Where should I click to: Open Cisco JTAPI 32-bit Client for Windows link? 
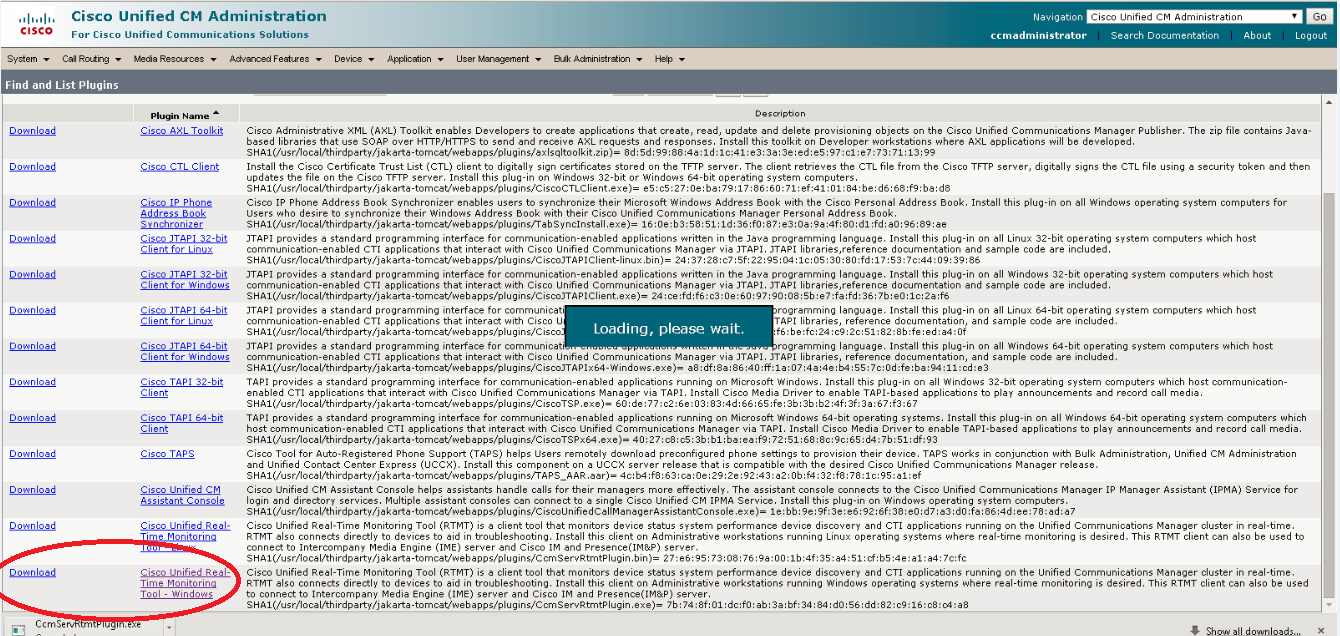(185, 280)
